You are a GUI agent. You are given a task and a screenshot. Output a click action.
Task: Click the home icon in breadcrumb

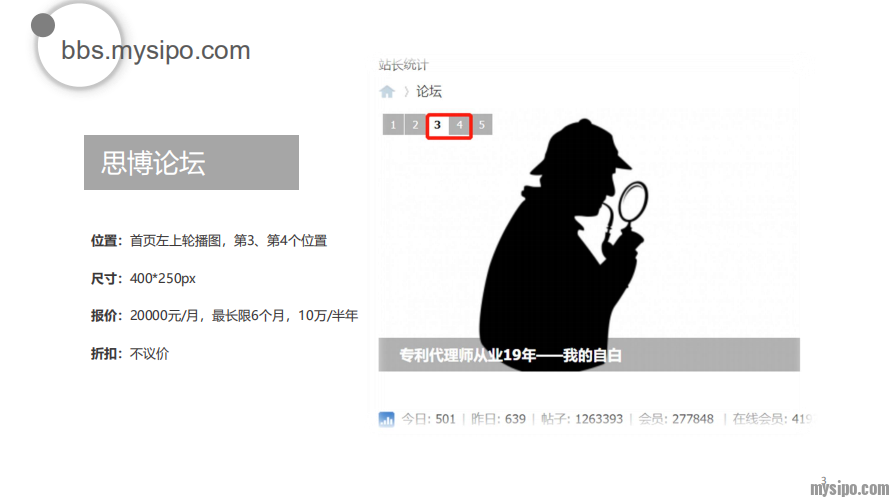387,92
